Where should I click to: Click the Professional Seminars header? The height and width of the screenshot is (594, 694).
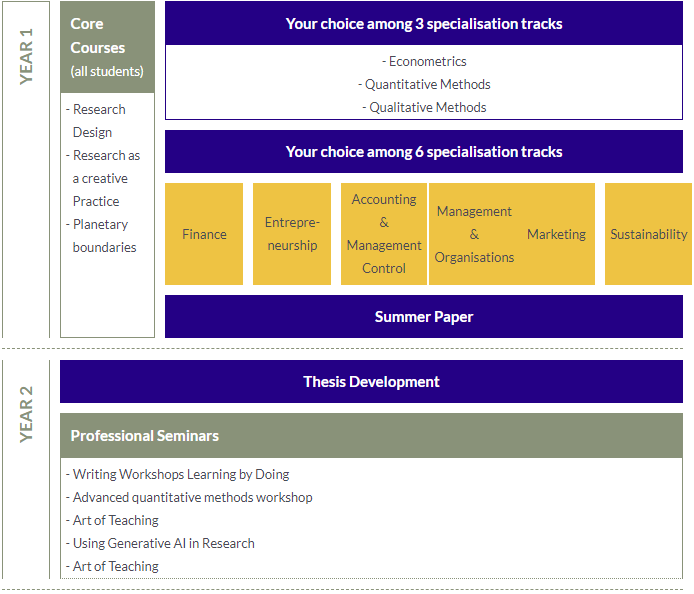[x=371, y=436]
